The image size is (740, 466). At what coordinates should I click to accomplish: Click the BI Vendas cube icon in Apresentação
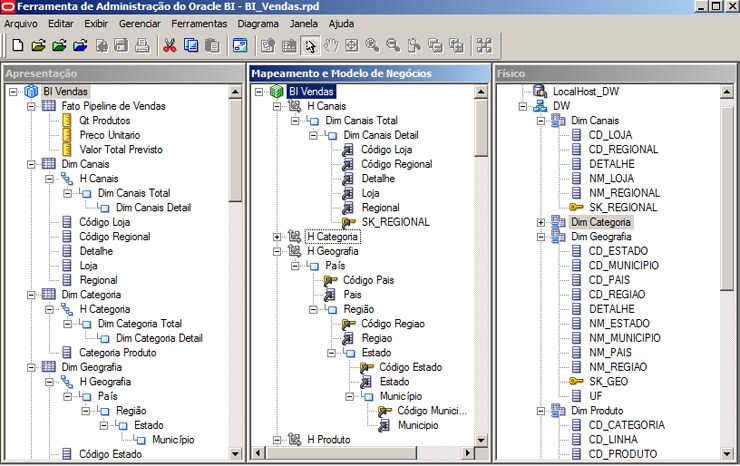click(x=31, y=91)
